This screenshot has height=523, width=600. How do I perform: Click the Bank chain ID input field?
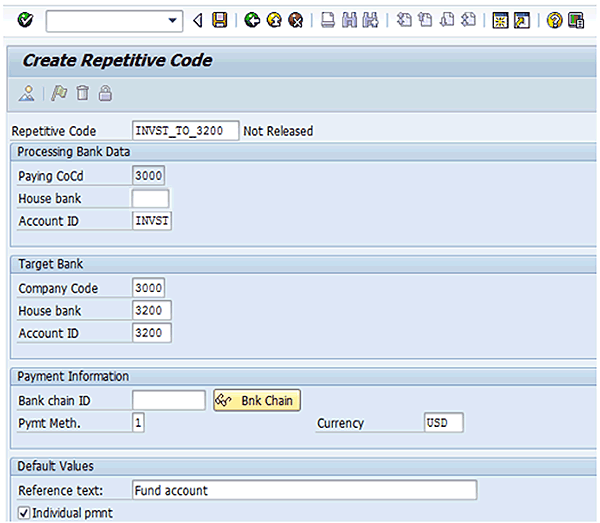[168, 401]
